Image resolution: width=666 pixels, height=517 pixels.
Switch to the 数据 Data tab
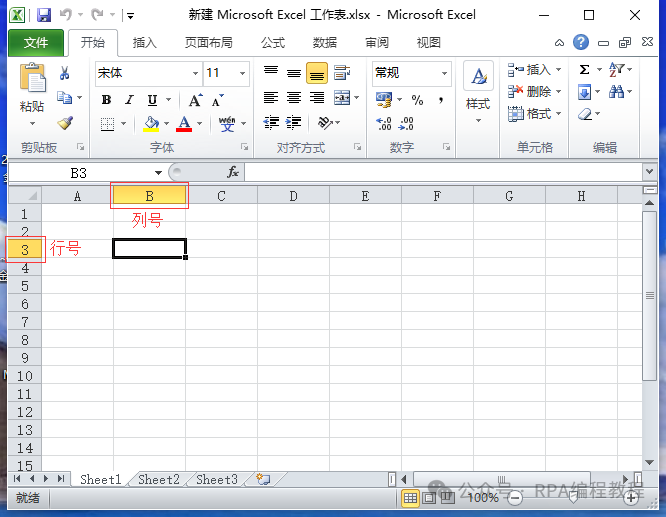coord(325,42)
